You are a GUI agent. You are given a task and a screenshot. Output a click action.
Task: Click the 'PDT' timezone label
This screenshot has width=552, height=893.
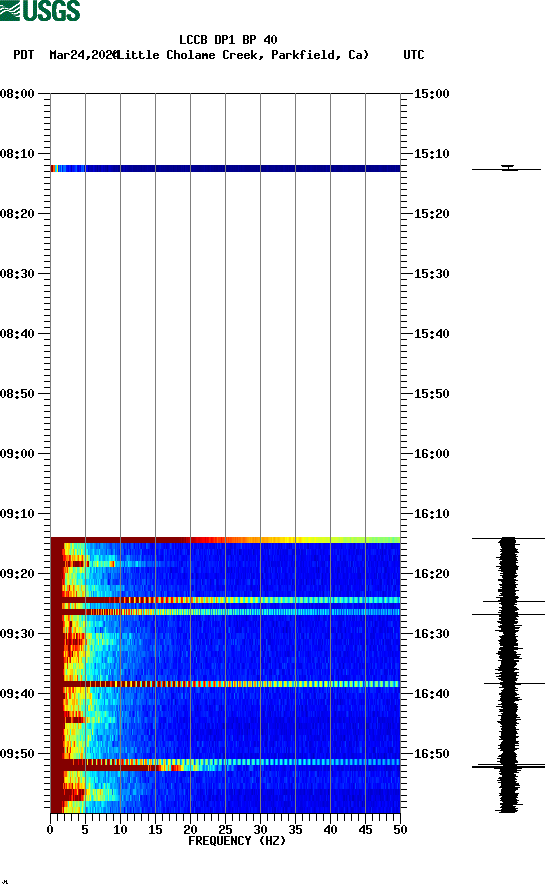point(23,55)
